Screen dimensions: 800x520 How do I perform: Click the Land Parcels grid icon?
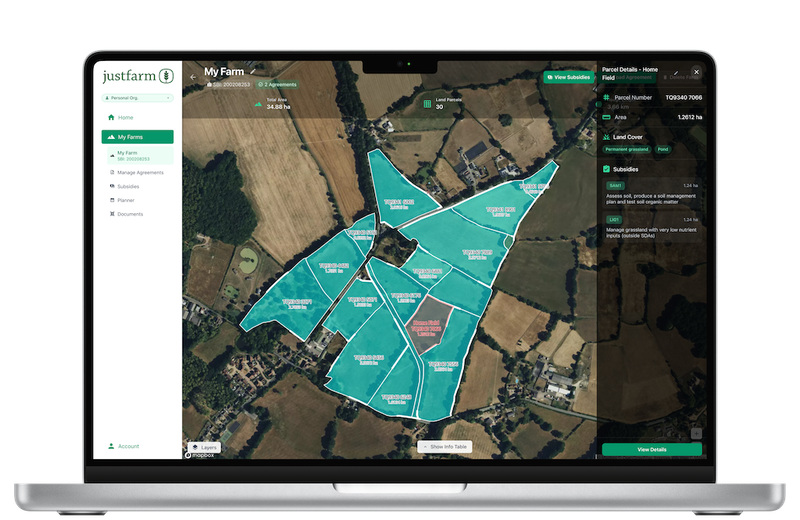(x=427, y=102)
